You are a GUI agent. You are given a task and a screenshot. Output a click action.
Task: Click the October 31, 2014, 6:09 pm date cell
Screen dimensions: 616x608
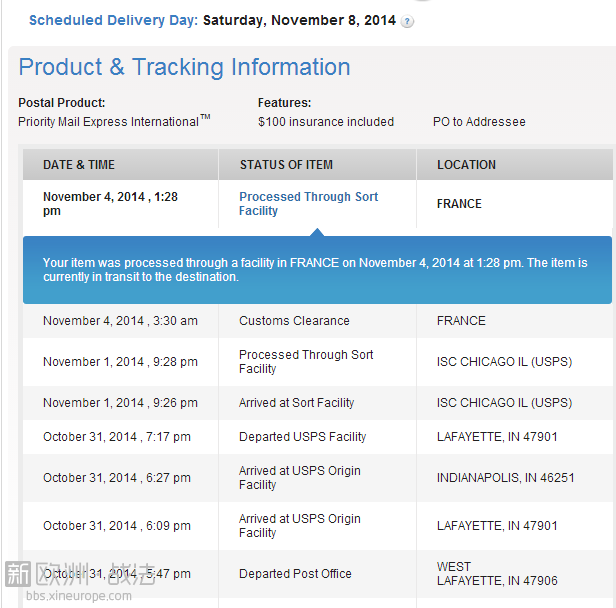click(x=116, y=526)
